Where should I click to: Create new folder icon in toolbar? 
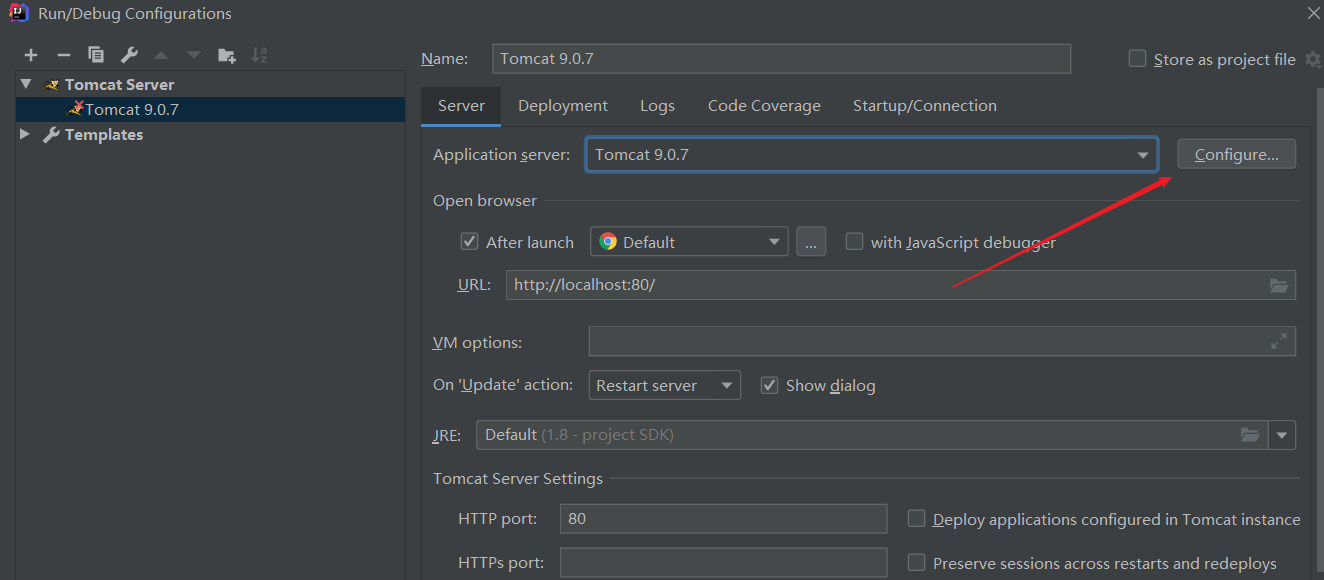tap(227, 56)
